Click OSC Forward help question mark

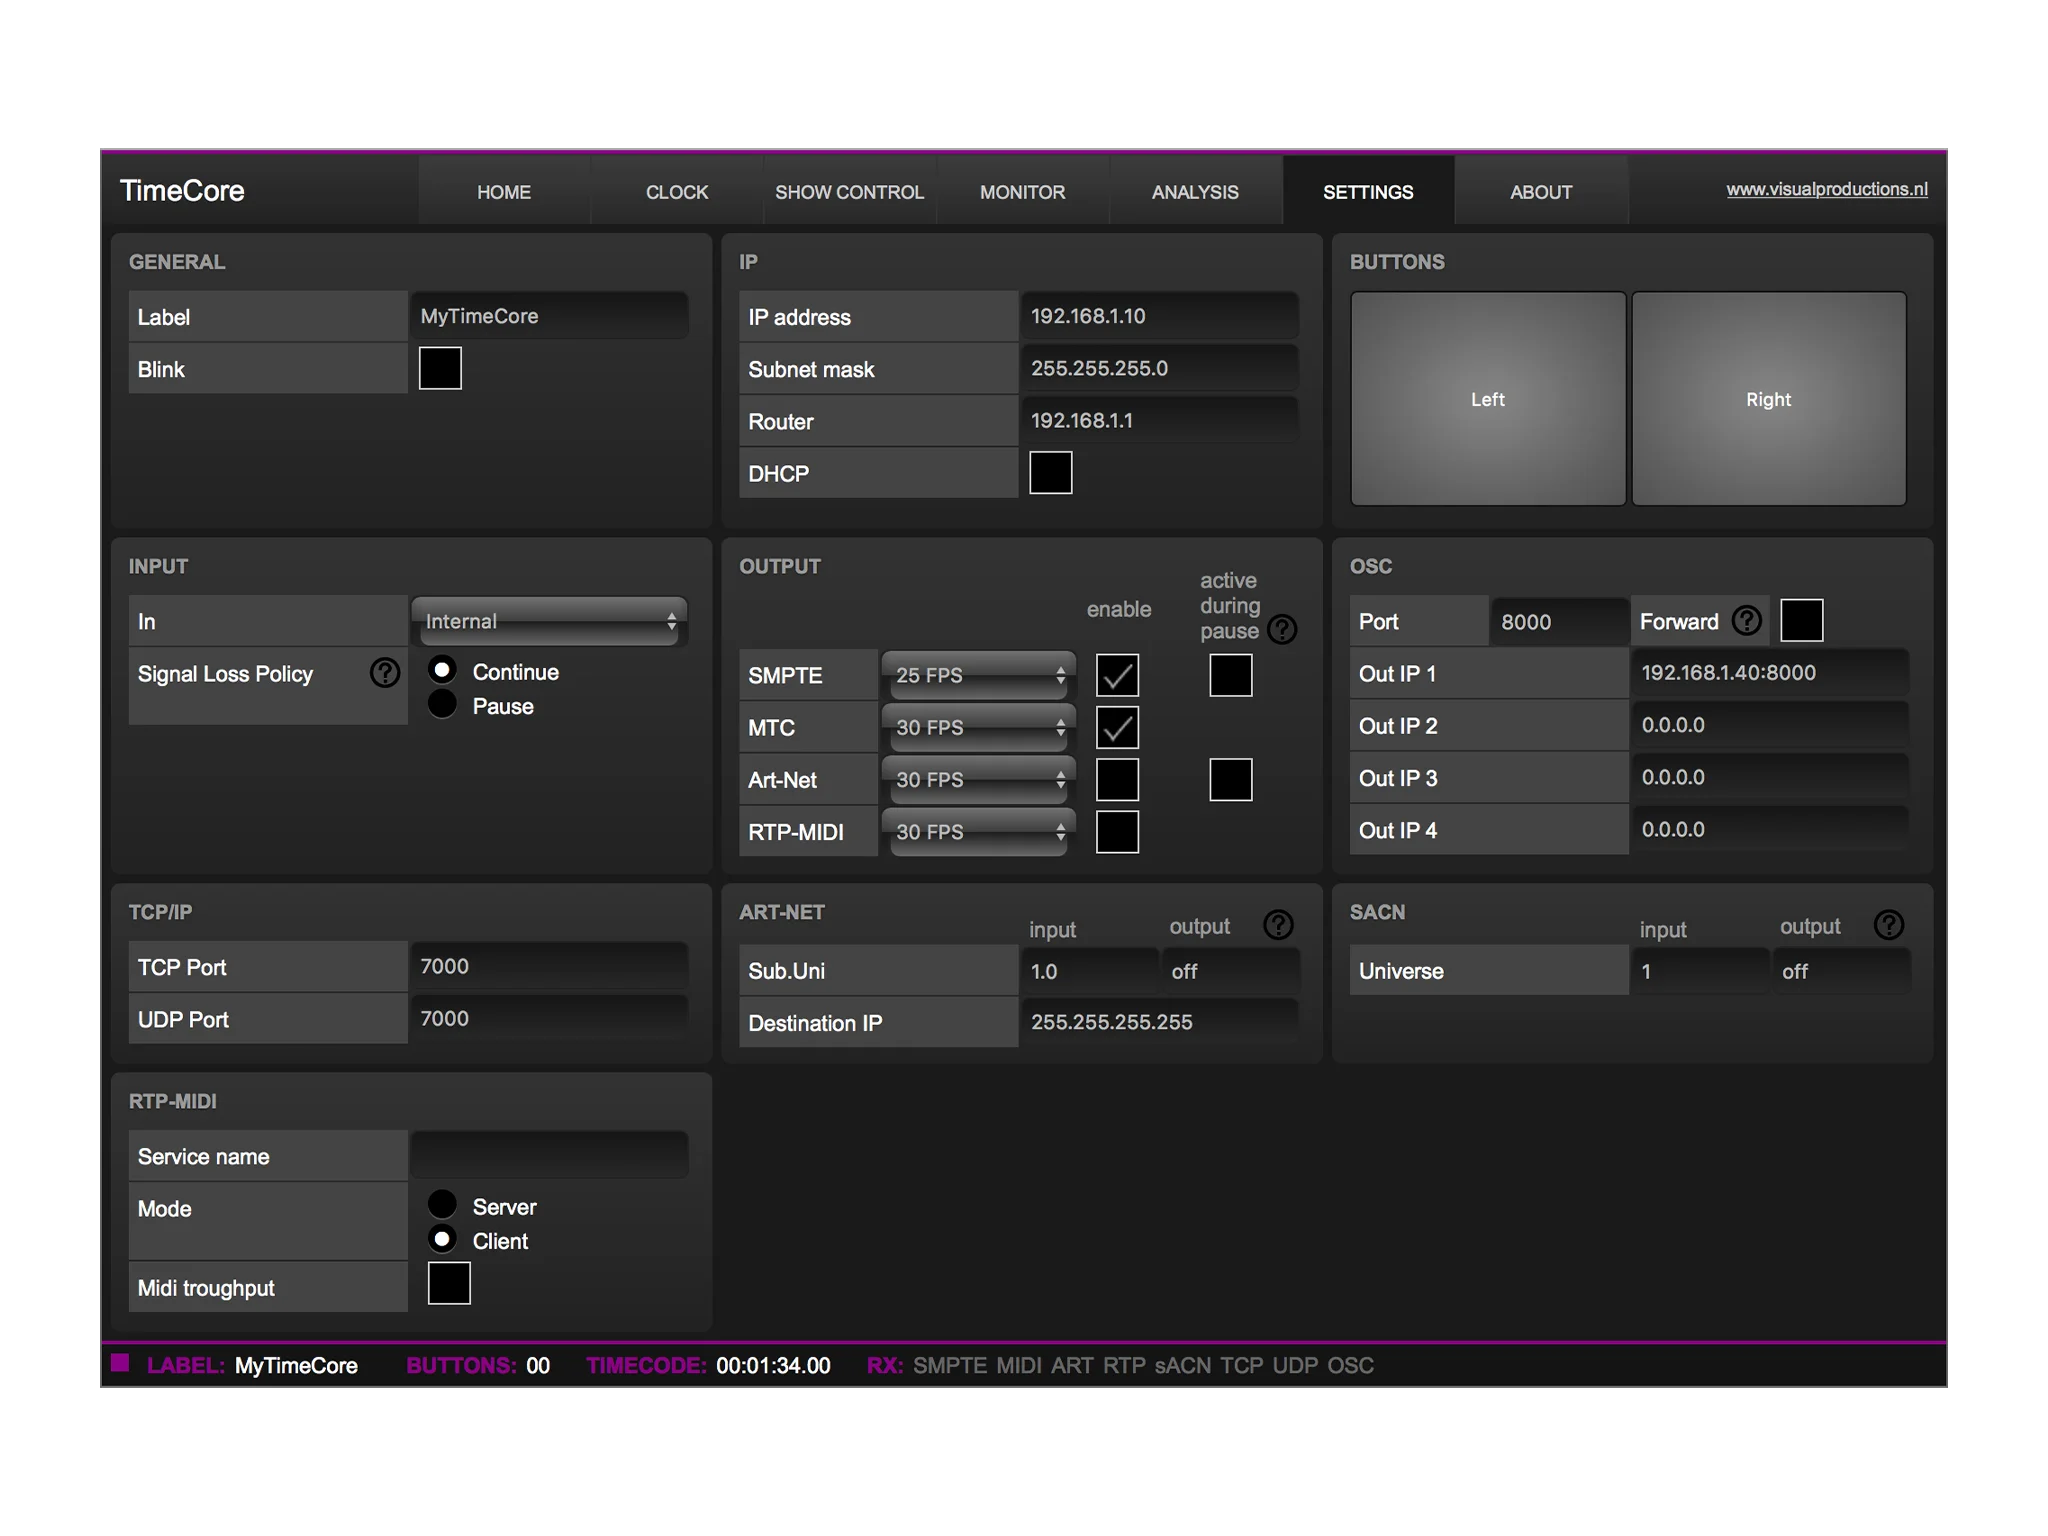(x=1747, y=621)
